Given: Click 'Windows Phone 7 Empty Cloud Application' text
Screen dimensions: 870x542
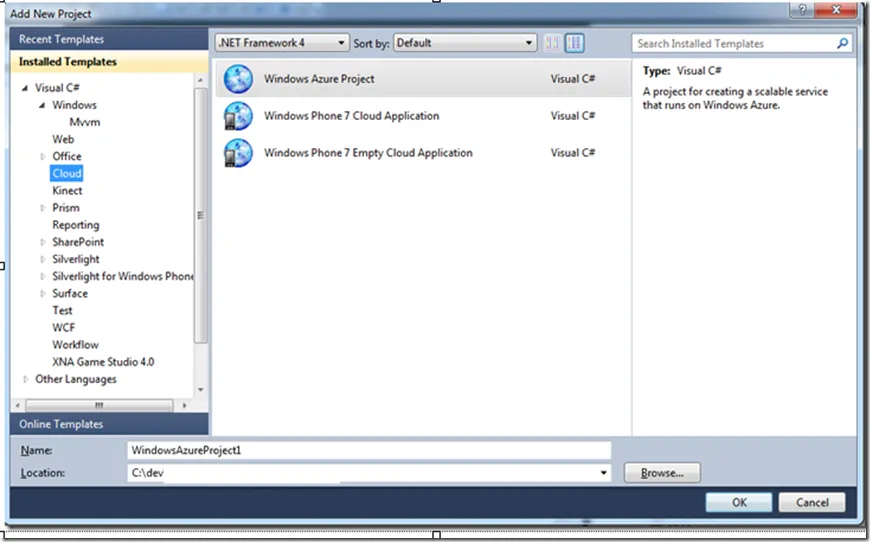Looking at the screenshot, I should pos(368,153).
